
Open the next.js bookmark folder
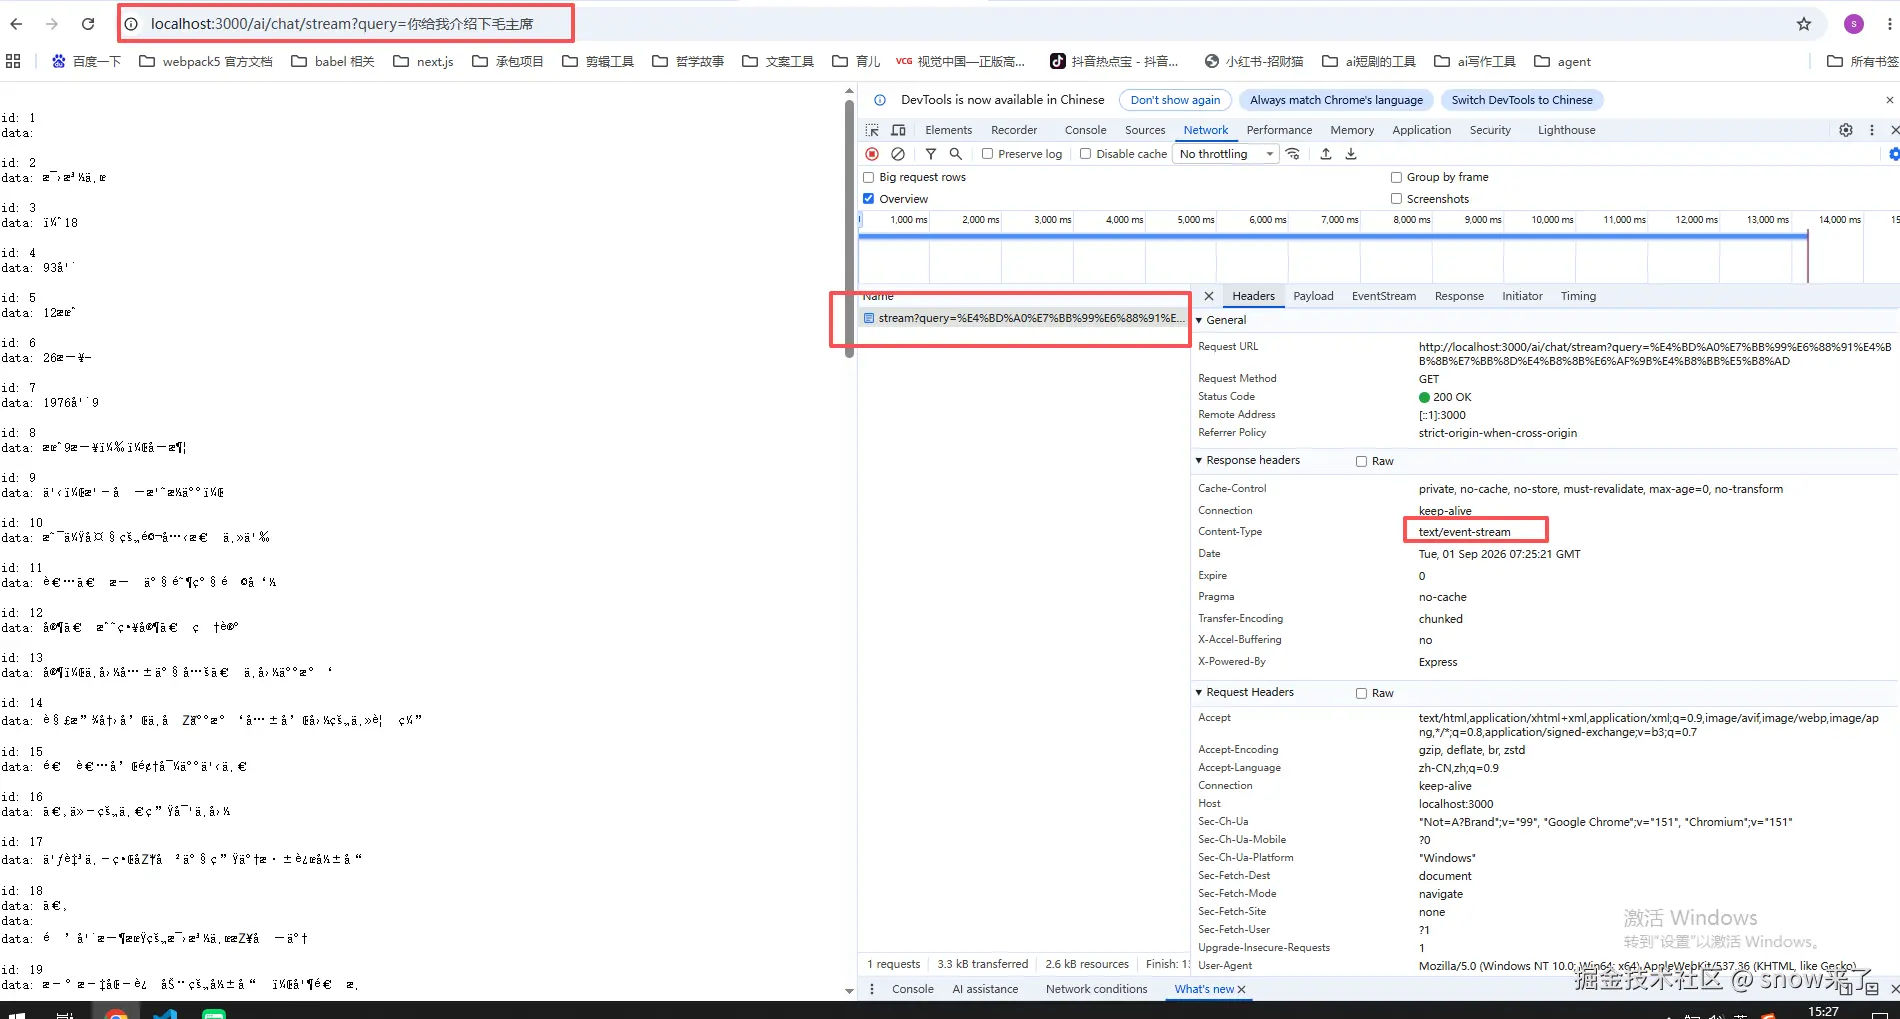[424, 61]
